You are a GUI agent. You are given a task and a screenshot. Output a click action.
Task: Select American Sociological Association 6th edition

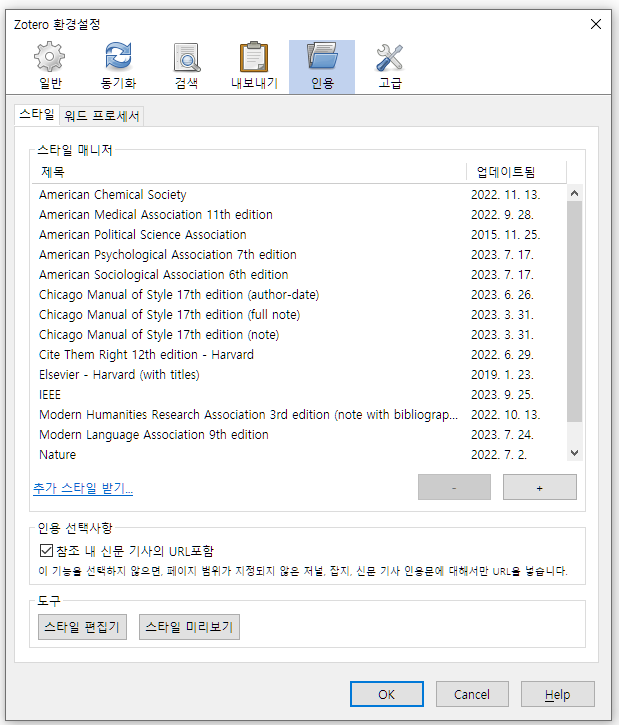click(x=299, y=275)
